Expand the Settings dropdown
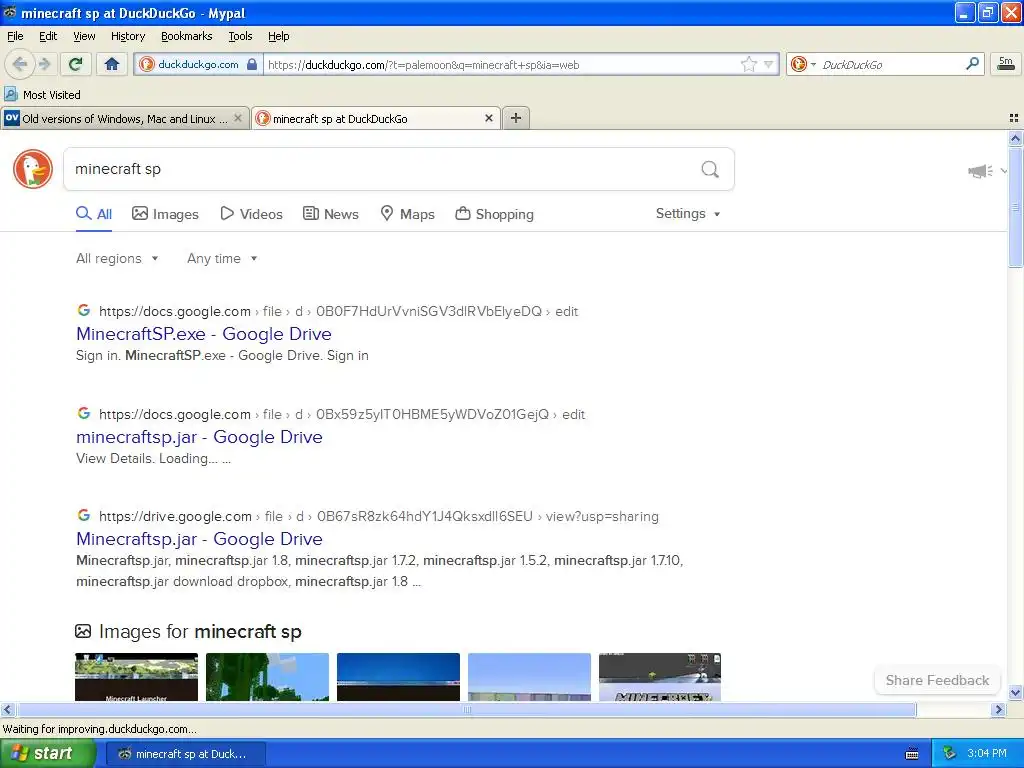 point(688,214)
